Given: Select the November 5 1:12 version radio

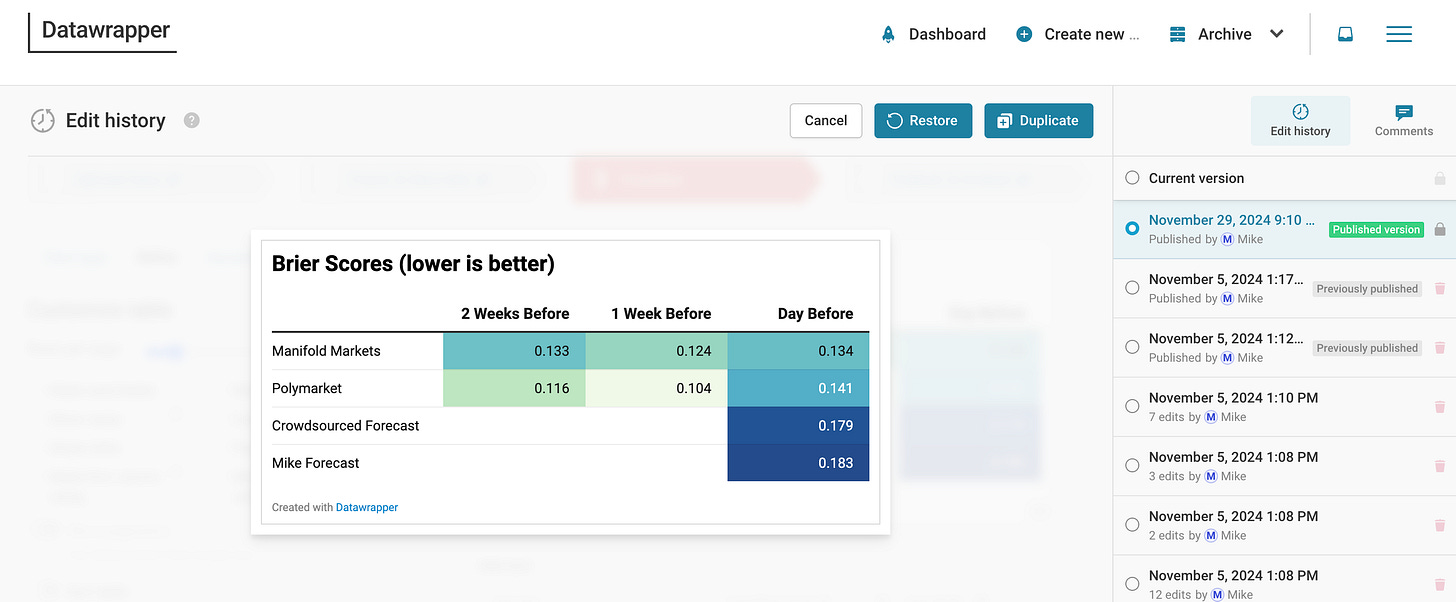Looking at the screenshot, I should pyautogui.click(x=1132, y=347).
